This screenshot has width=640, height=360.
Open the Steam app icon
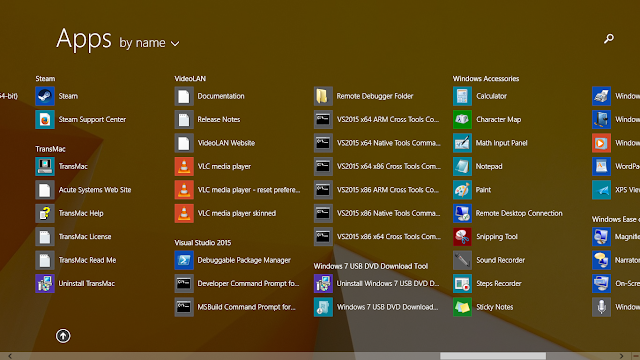45,96
